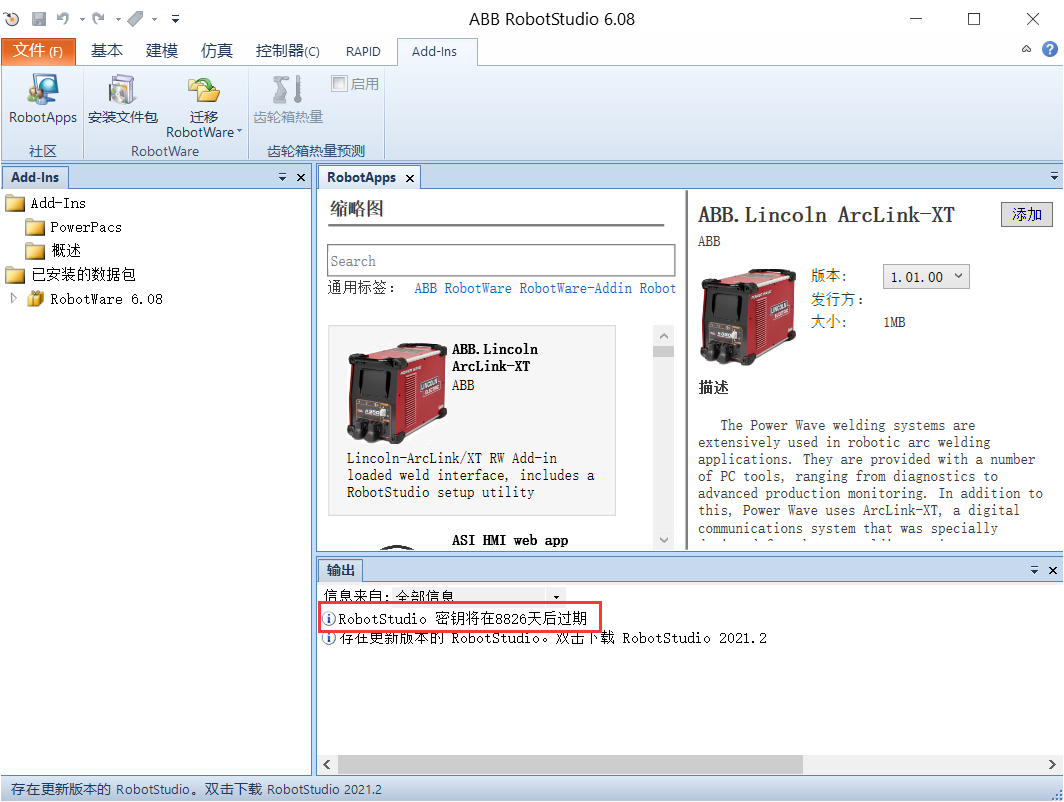This screenshot has width=1064, height=802.
Task: Click the redo arrow in quick access toolbar
Action: click(99, 19)
